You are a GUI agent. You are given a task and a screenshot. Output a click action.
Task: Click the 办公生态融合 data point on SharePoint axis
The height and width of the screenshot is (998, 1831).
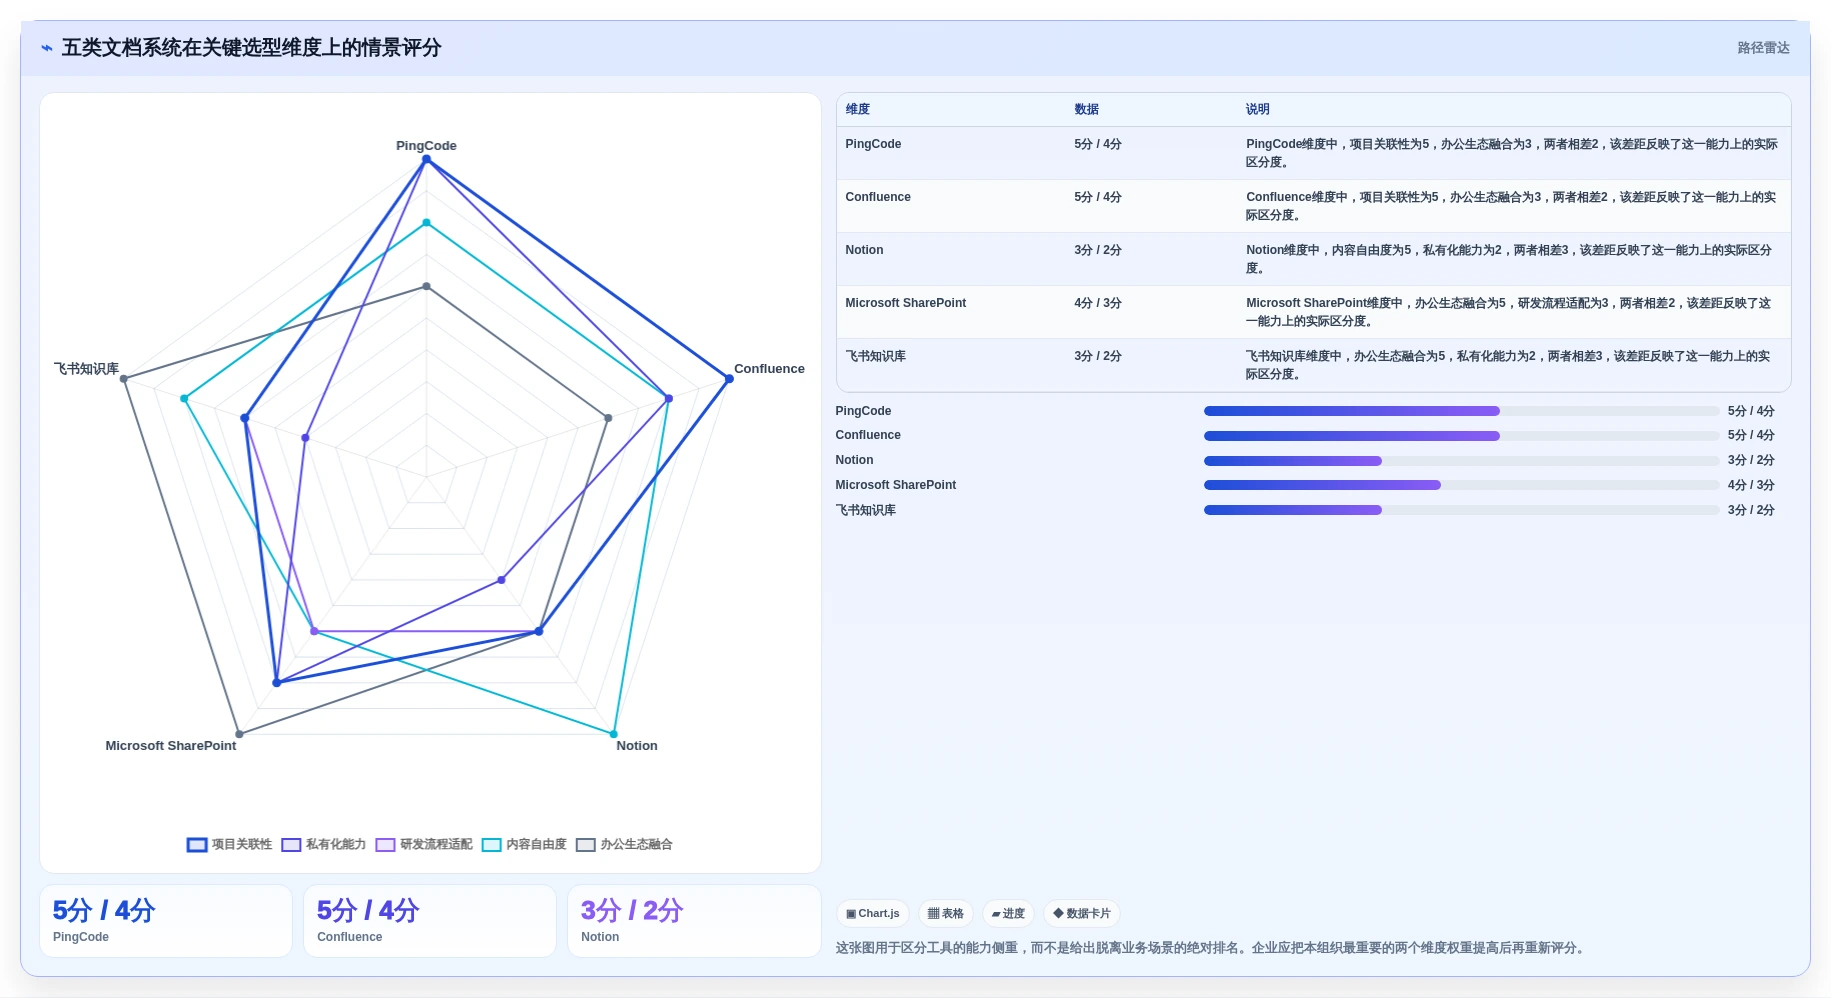pos(238,734)
